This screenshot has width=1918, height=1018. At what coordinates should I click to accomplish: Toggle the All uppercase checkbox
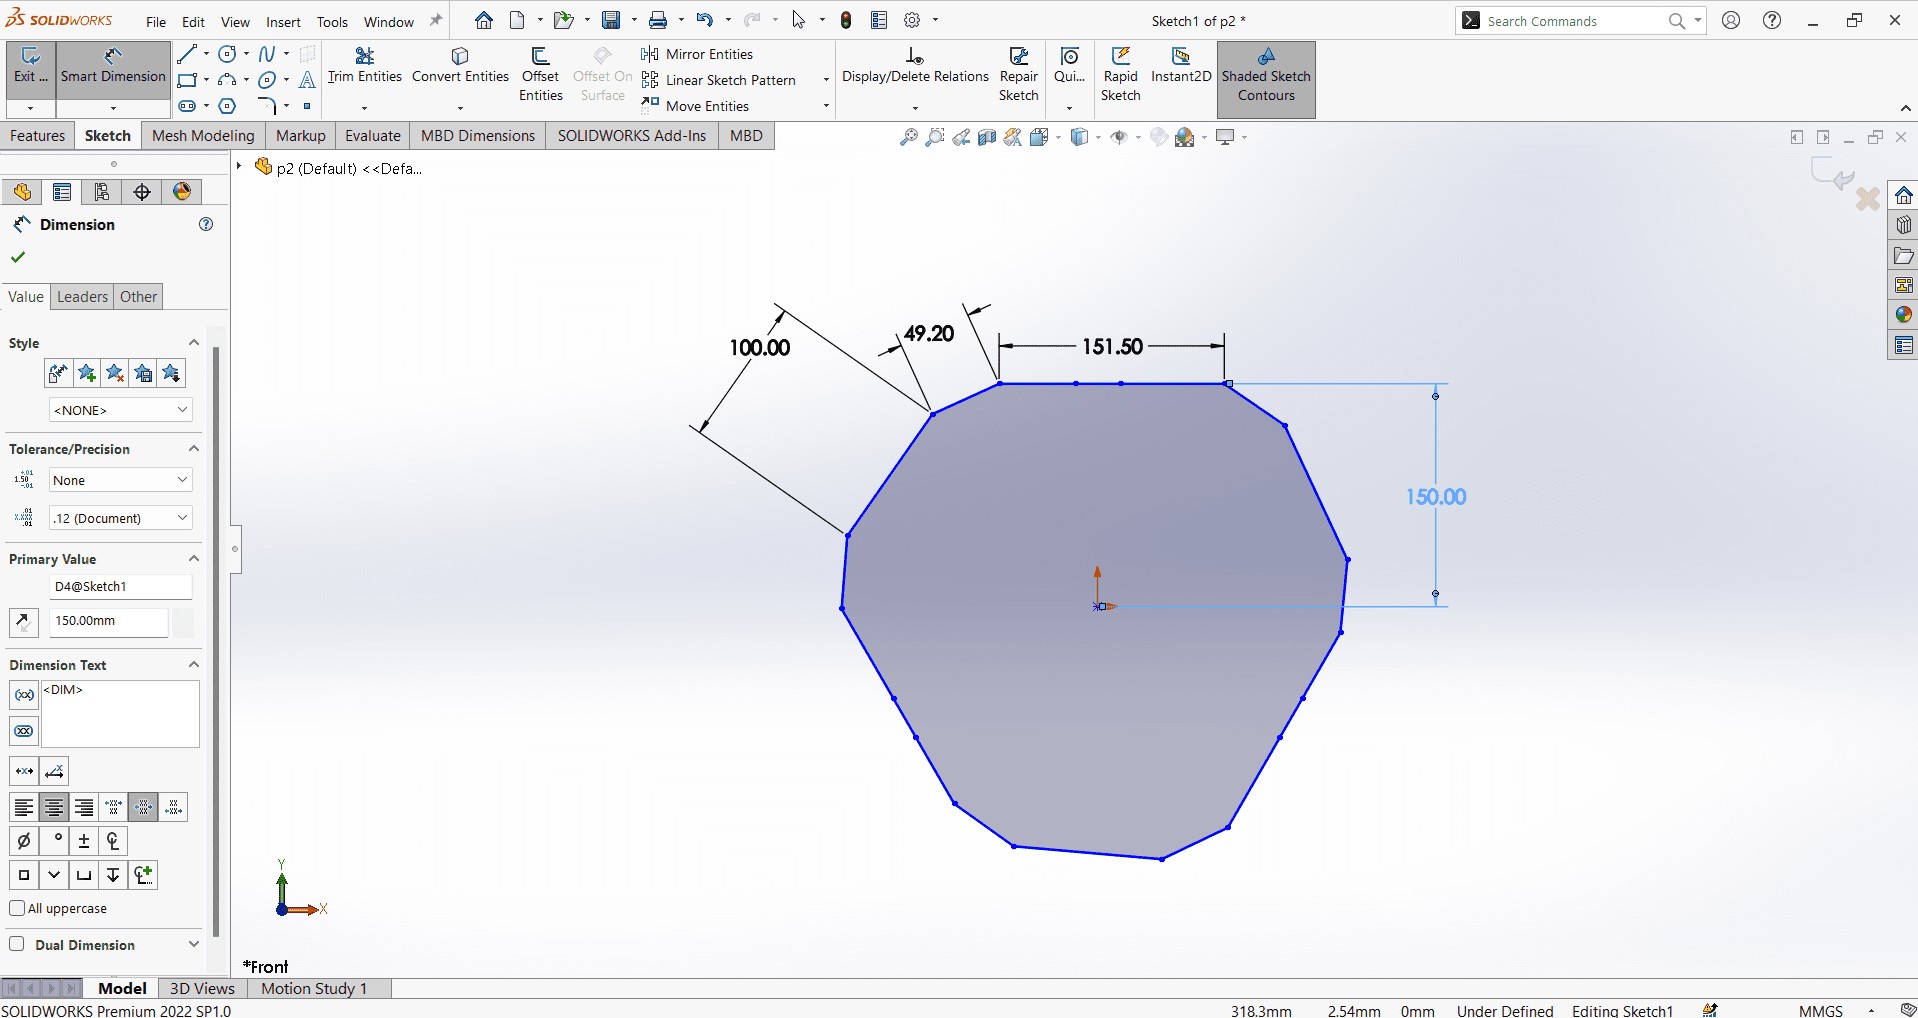coord(17,908)
